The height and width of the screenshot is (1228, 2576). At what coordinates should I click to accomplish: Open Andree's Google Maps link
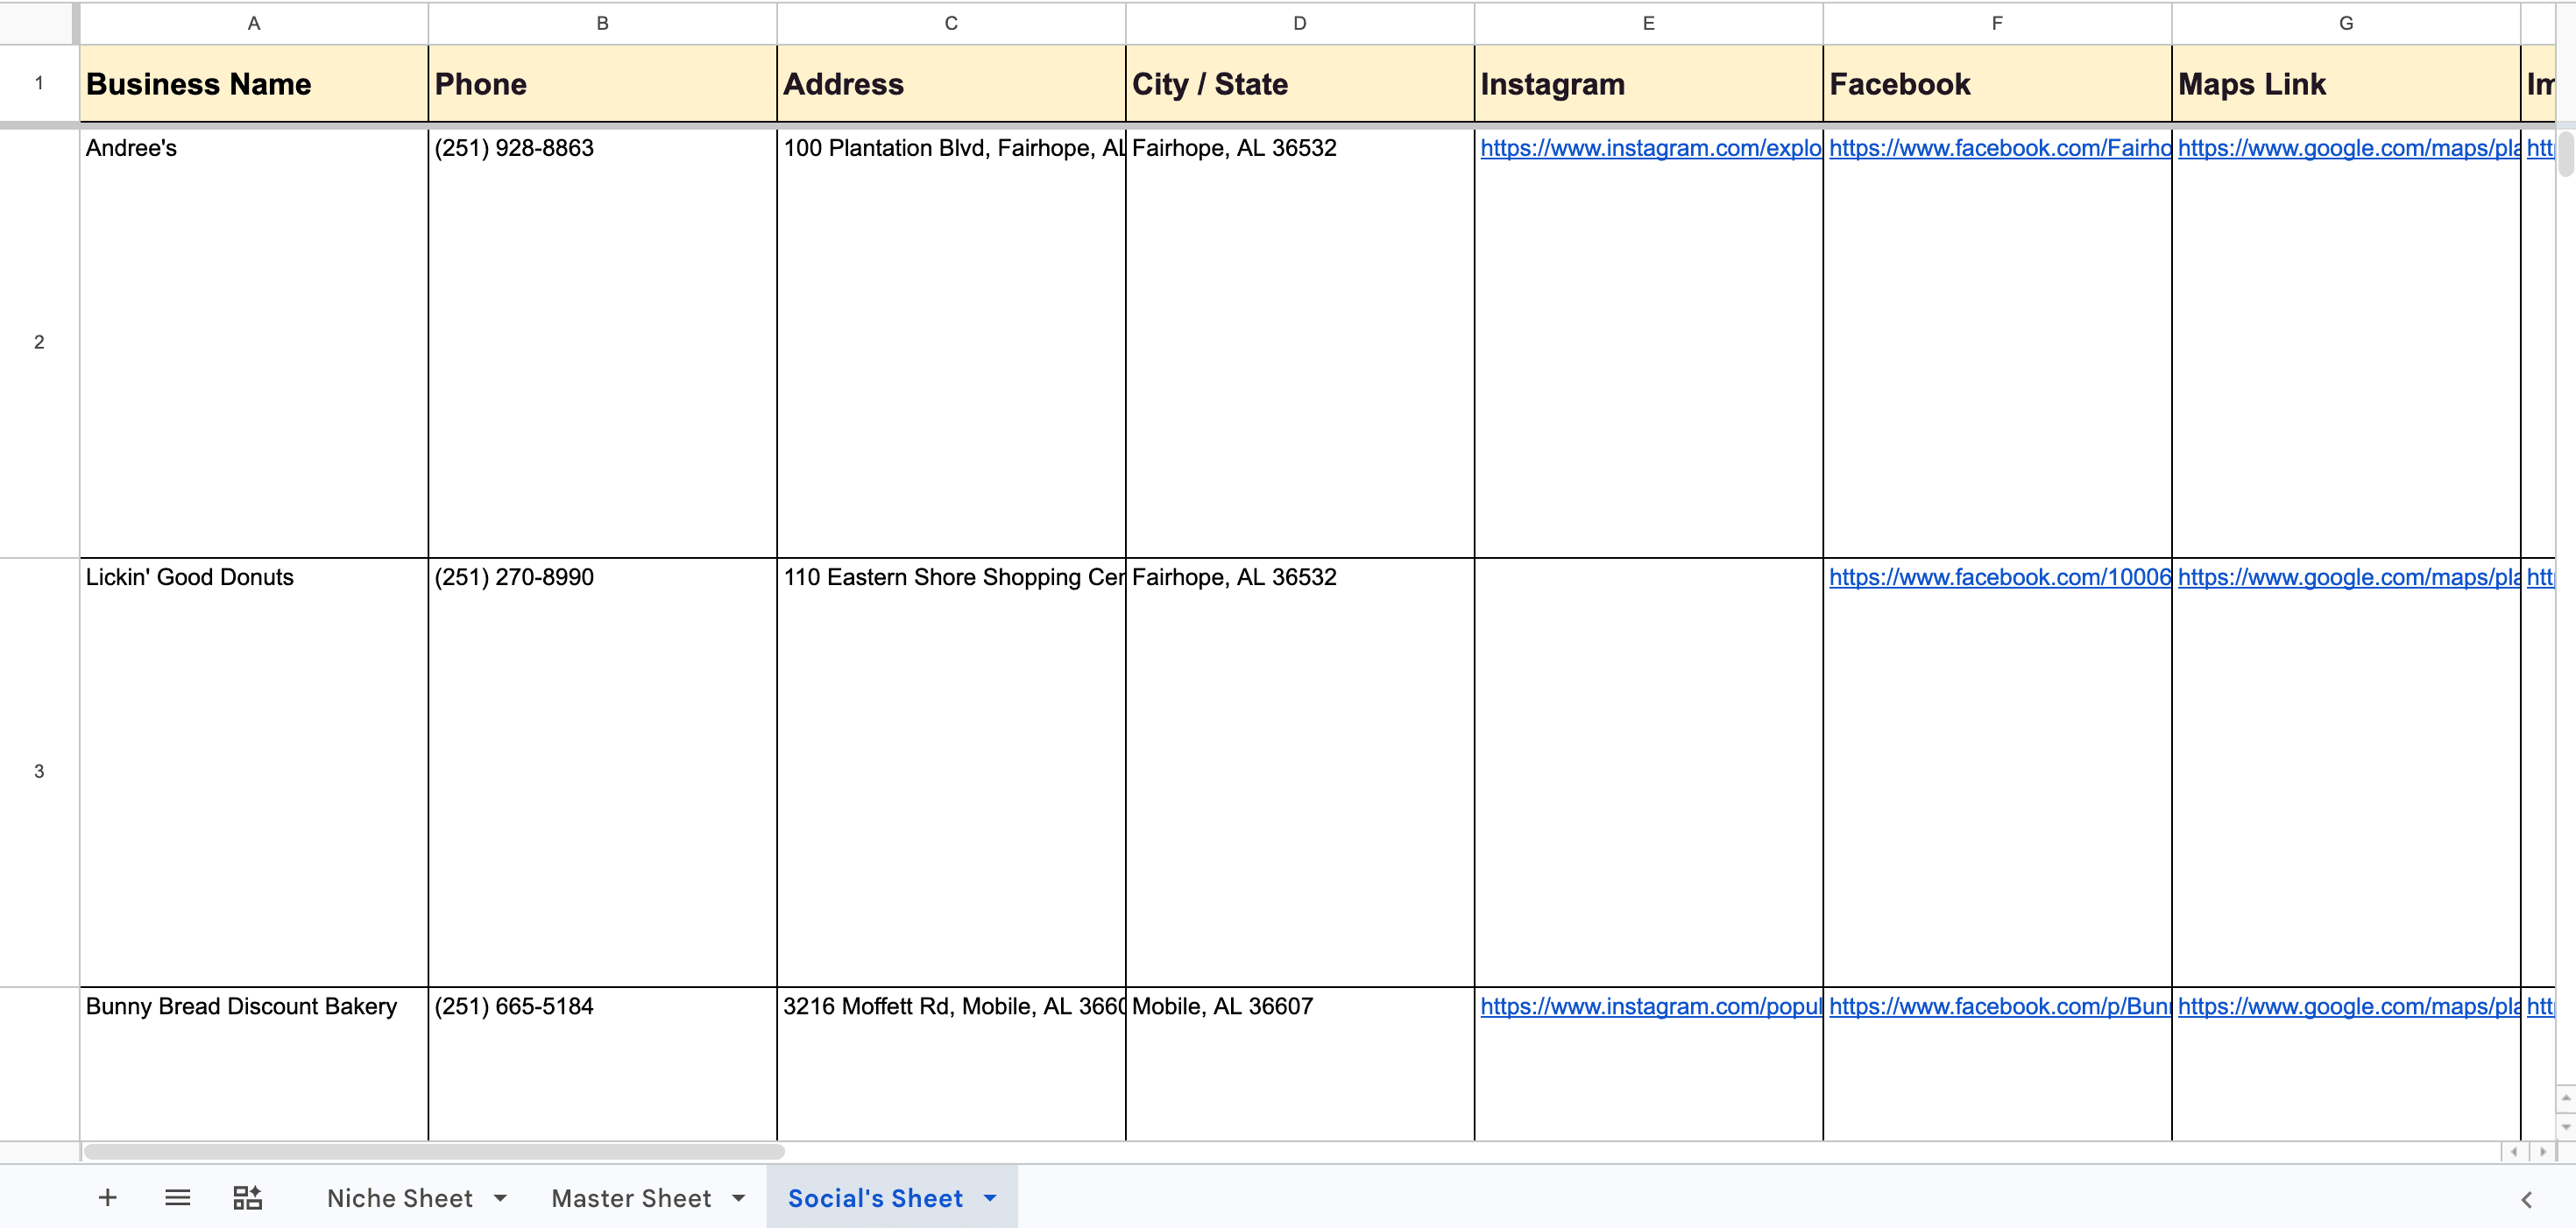coord(2348,148)
